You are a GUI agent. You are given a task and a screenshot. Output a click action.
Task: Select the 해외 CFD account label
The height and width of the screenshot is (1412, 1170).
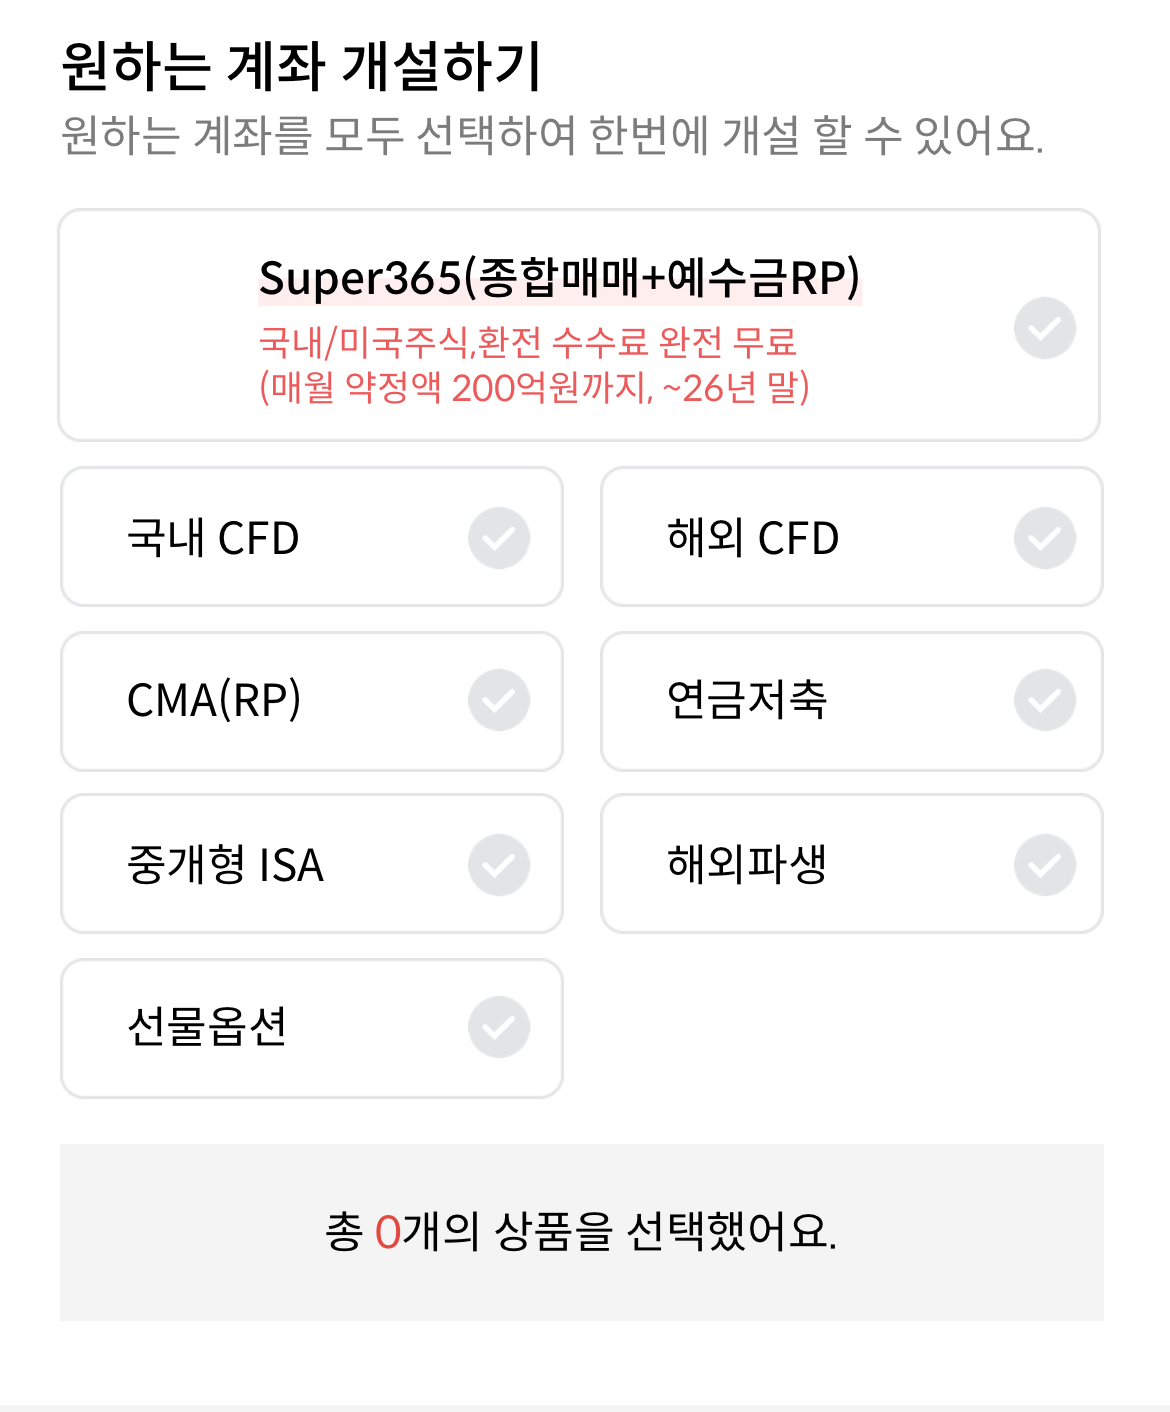752,538
